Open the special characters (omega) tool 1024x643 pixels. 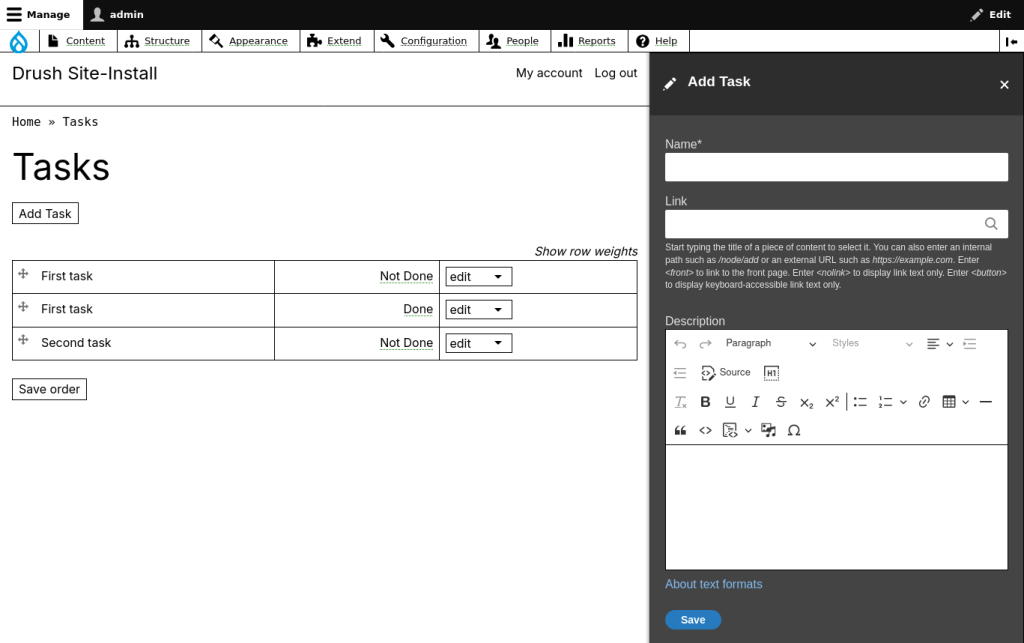[794, 431]
